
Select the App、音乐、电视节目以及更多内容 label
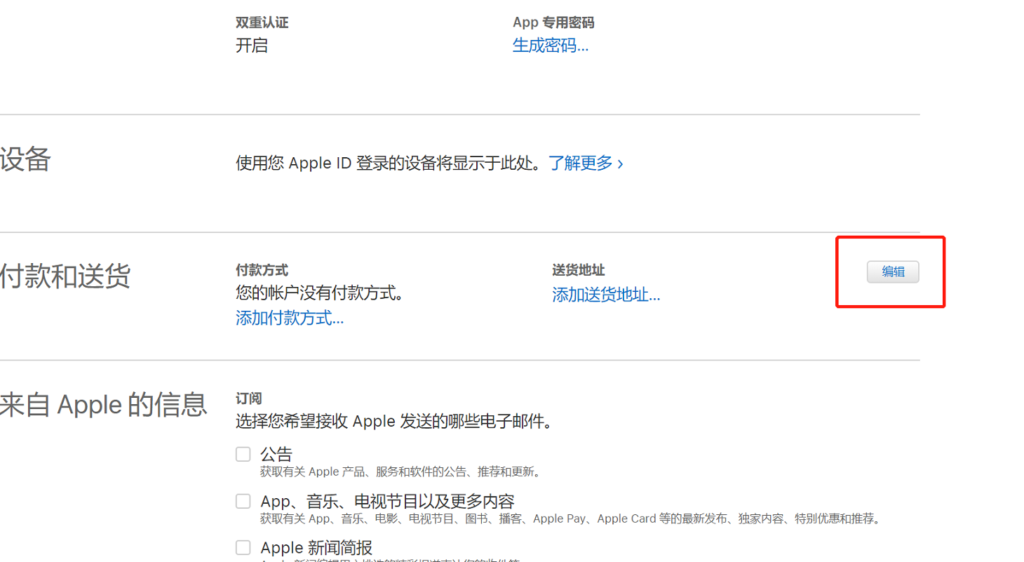(x=387, y=501)
